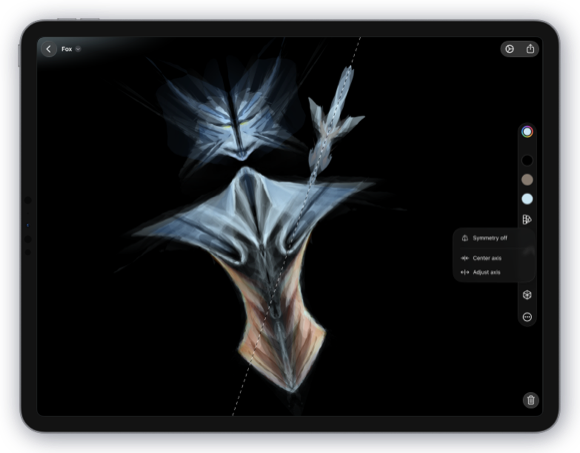Select the light blue color swatch

pos(527,199)
